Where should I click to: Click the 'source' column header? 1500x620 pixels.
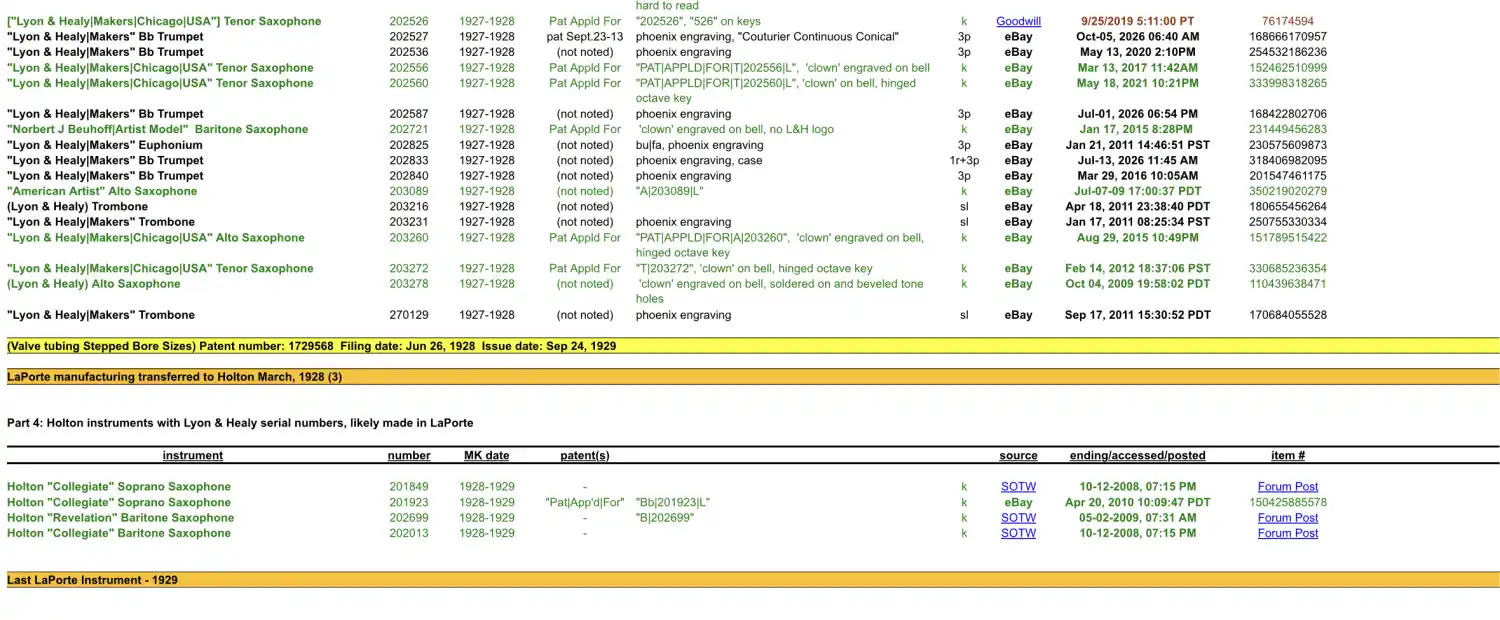(1018, 456)
